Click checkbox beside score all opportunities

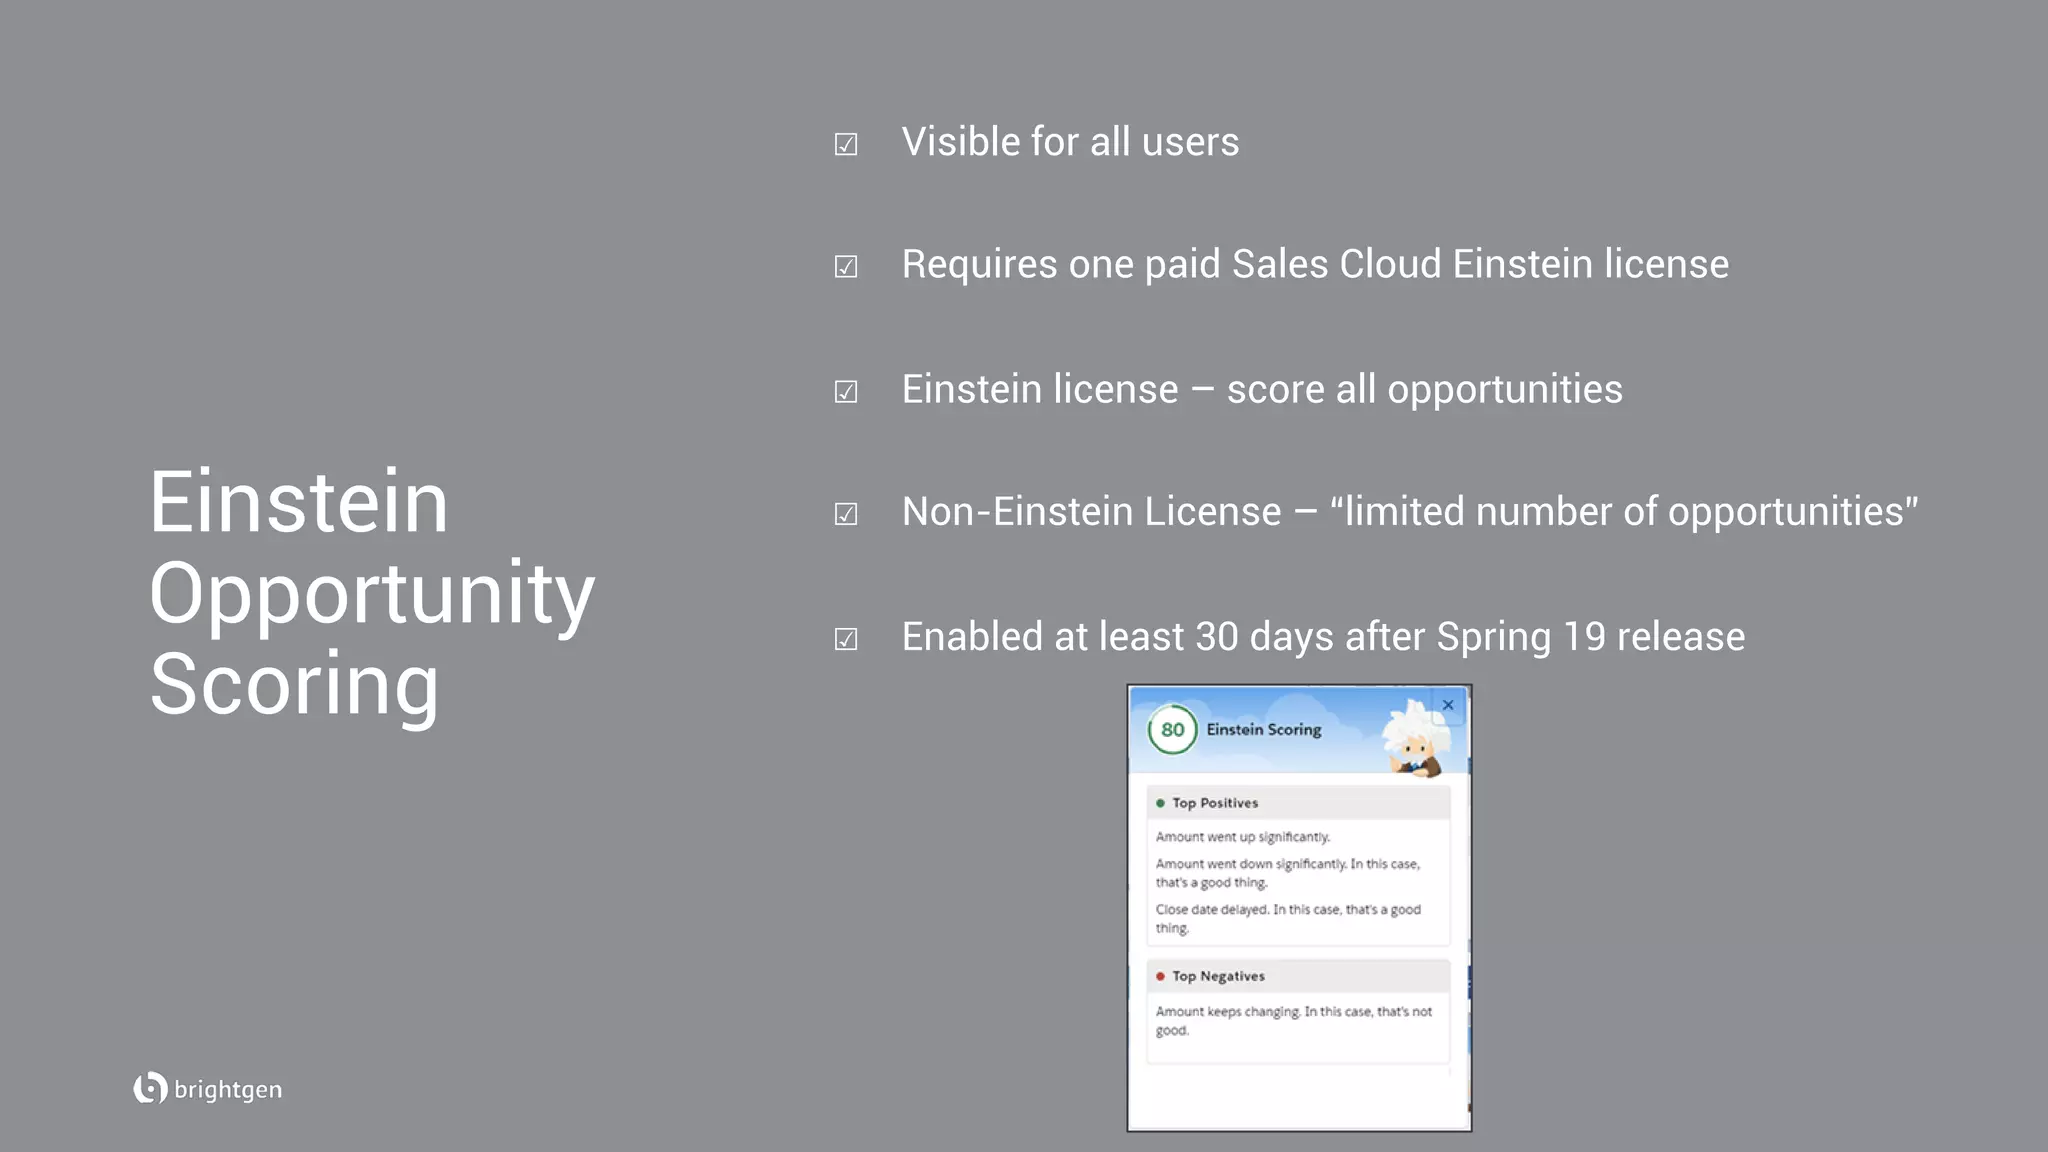tap(846, 392)
